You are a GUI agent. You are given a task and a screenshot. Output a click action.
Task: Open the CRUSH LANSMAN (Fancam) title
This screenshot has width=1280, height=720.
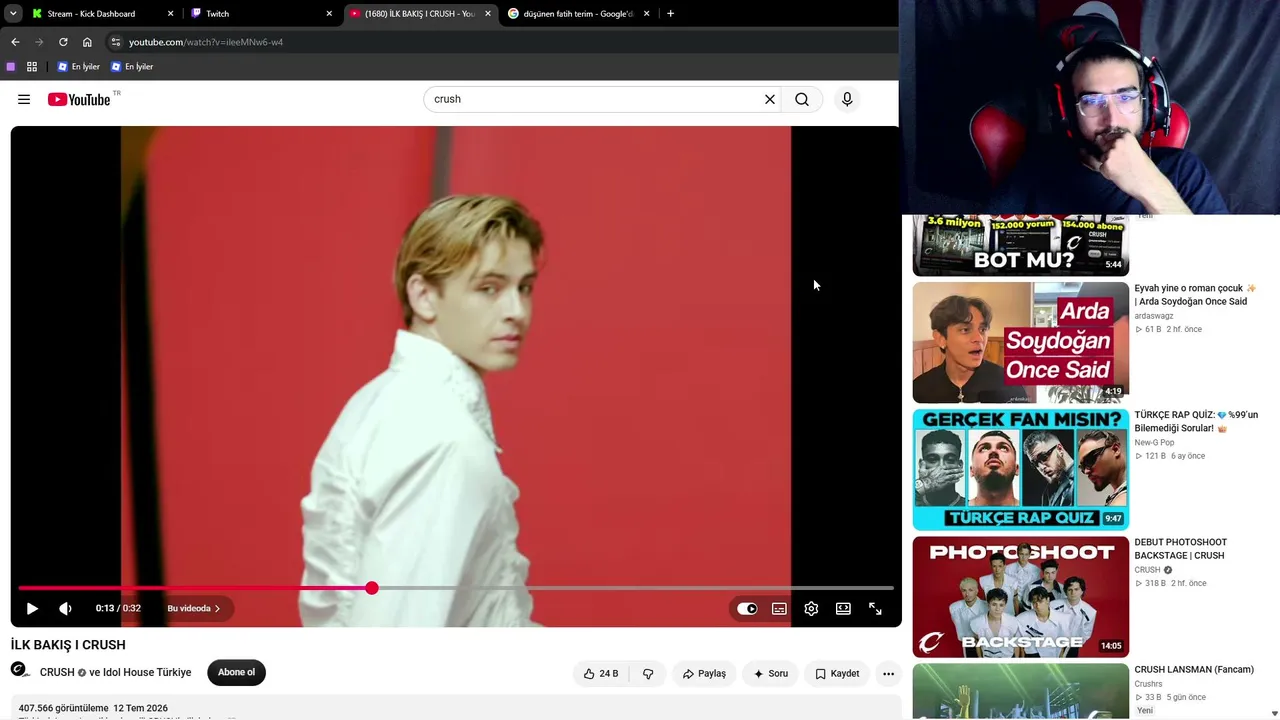coord(1194,670)
